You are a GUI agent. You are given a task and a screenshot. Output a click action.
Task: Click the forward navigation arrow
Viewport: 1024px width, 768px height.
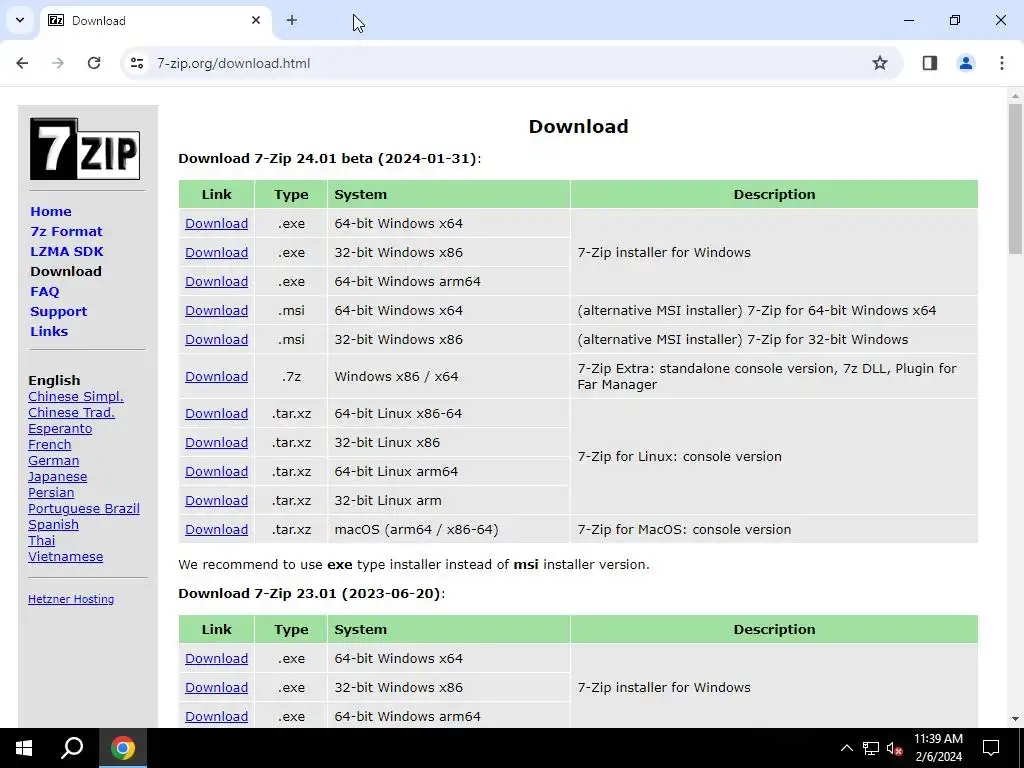coord(58,63)
